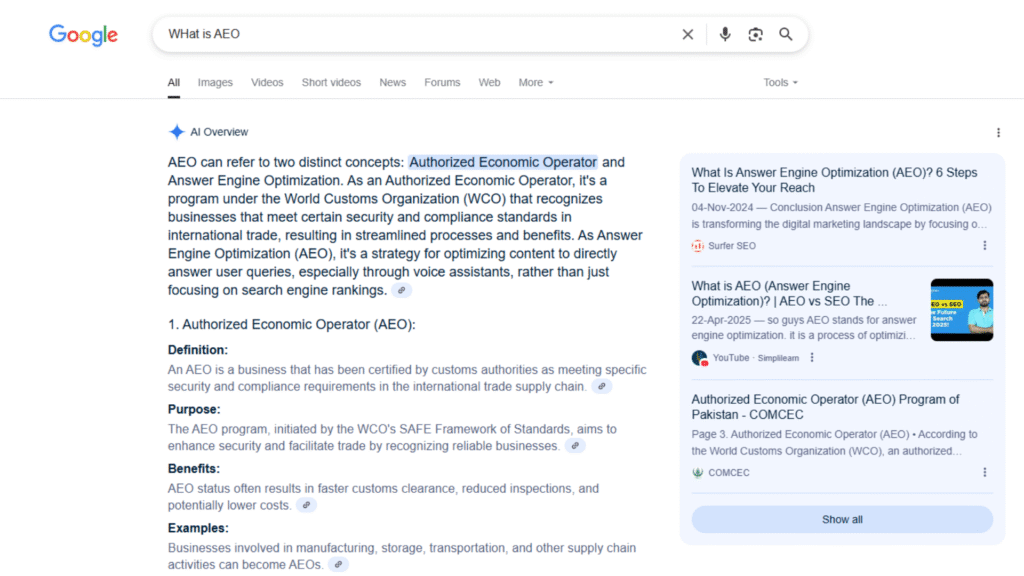The height and width of the screenshot is (576, 1024).
Task: Click the YouTube Simplilearn channel icon
Action: pyautogui.click(x=699, y=358)
